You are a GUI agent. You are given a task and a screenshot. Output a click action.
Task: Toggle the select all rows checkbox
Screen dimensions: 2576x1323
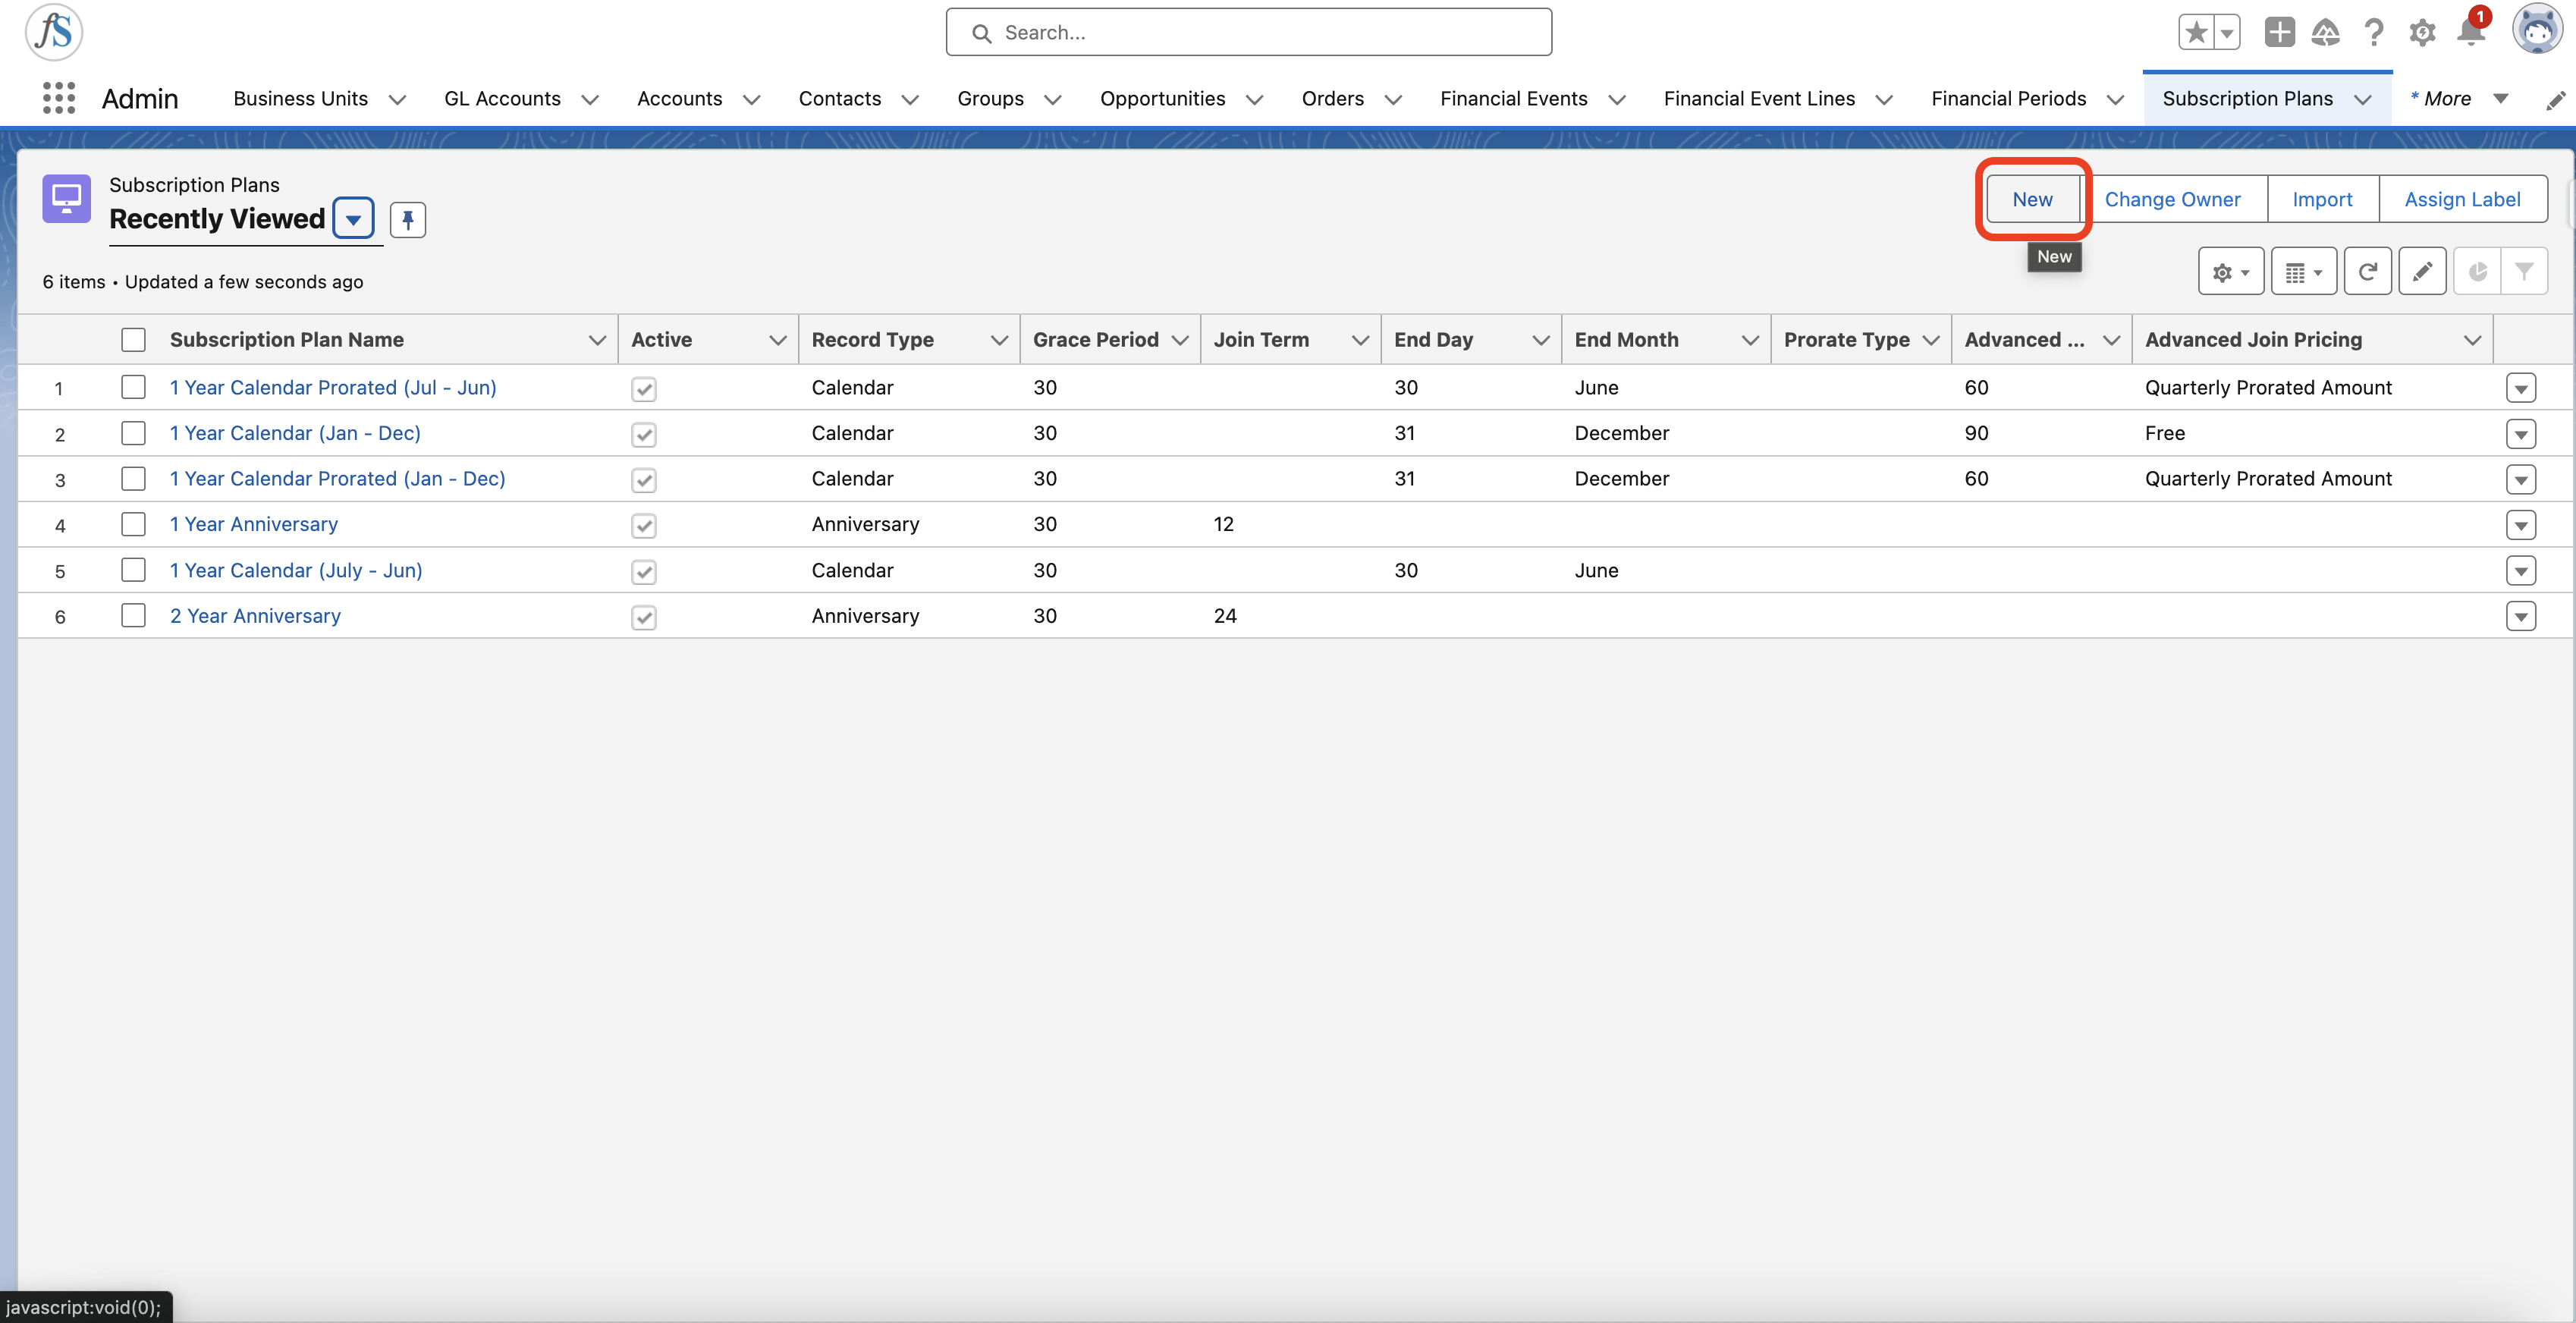133,340
